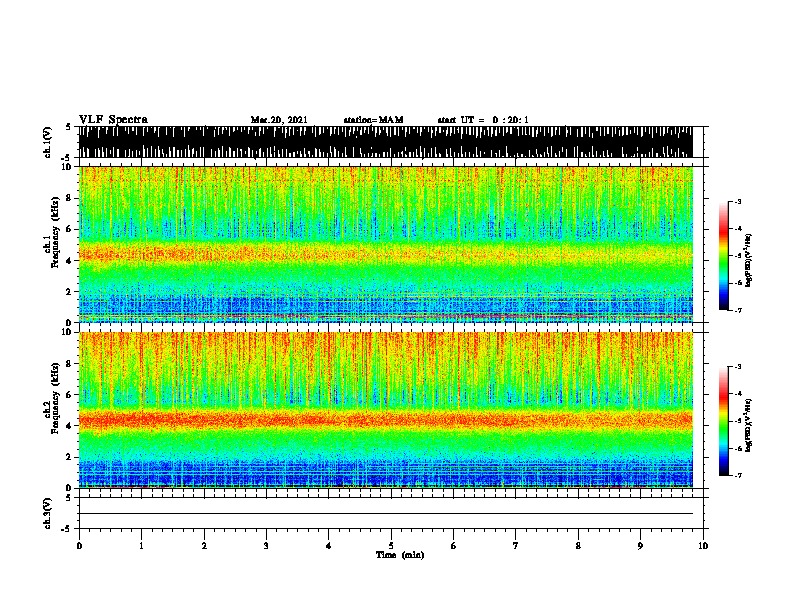
Task: Click time axis tick label 2
Action: 204,546
